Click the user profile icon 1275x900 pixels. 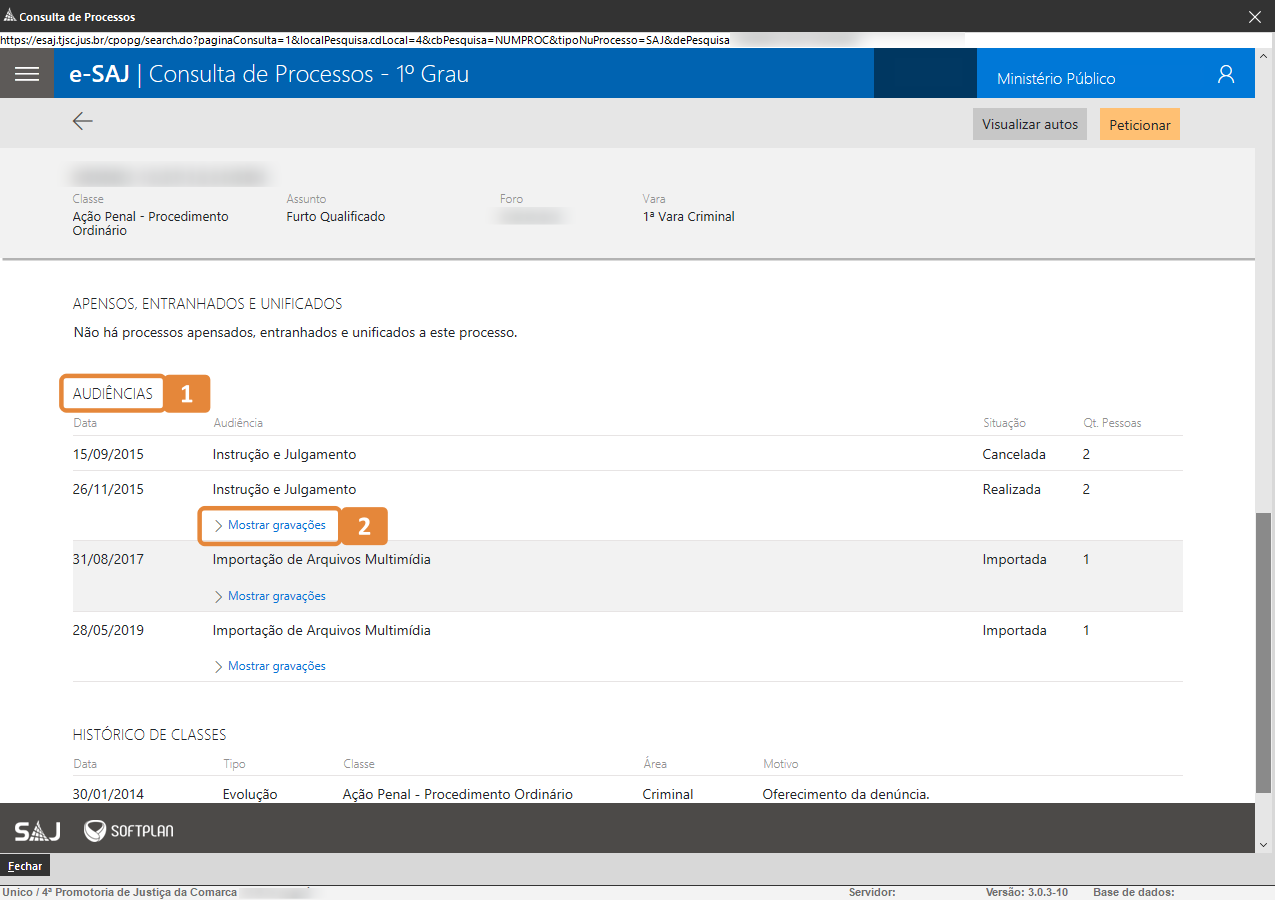point(1226,74)
